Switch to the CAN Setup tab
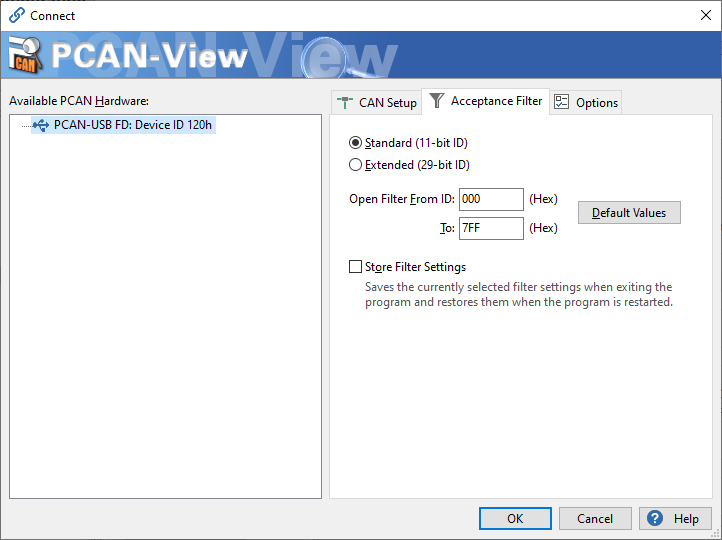 coord(377,102)
